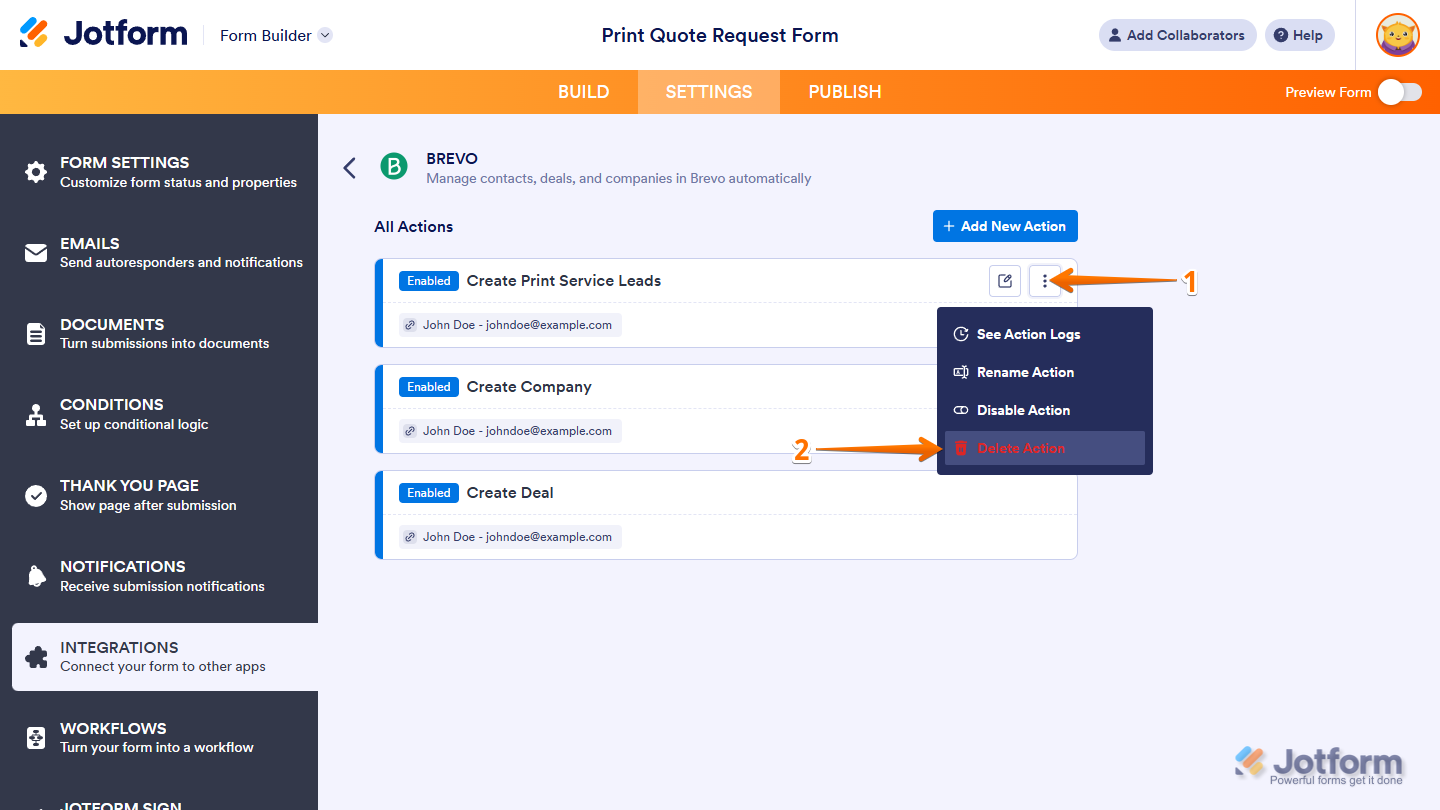The image size is (1440, 810).
Task: Open the Add Collaborators dialog
Action: point(1177,35)
